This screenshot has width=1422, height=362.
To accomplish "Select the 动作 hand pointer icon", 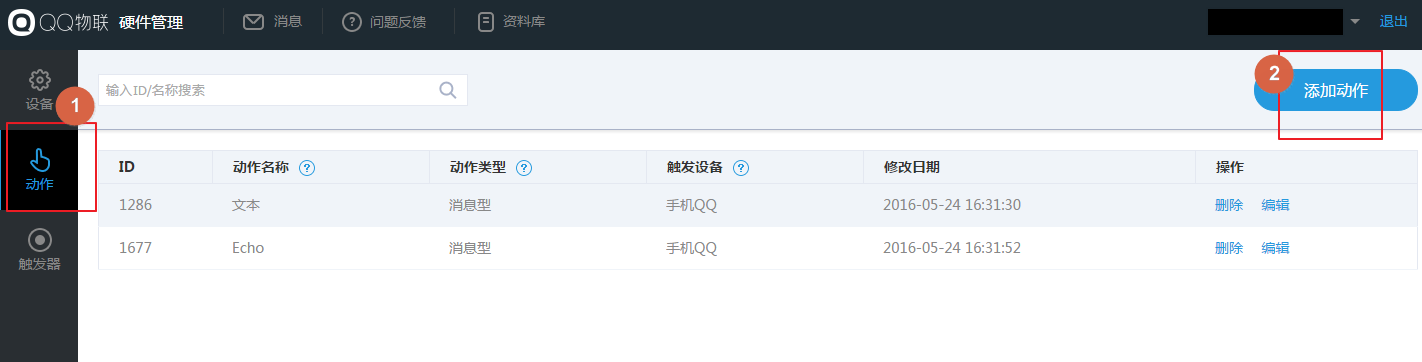I will pyautogui.click(x=40, y=159).
